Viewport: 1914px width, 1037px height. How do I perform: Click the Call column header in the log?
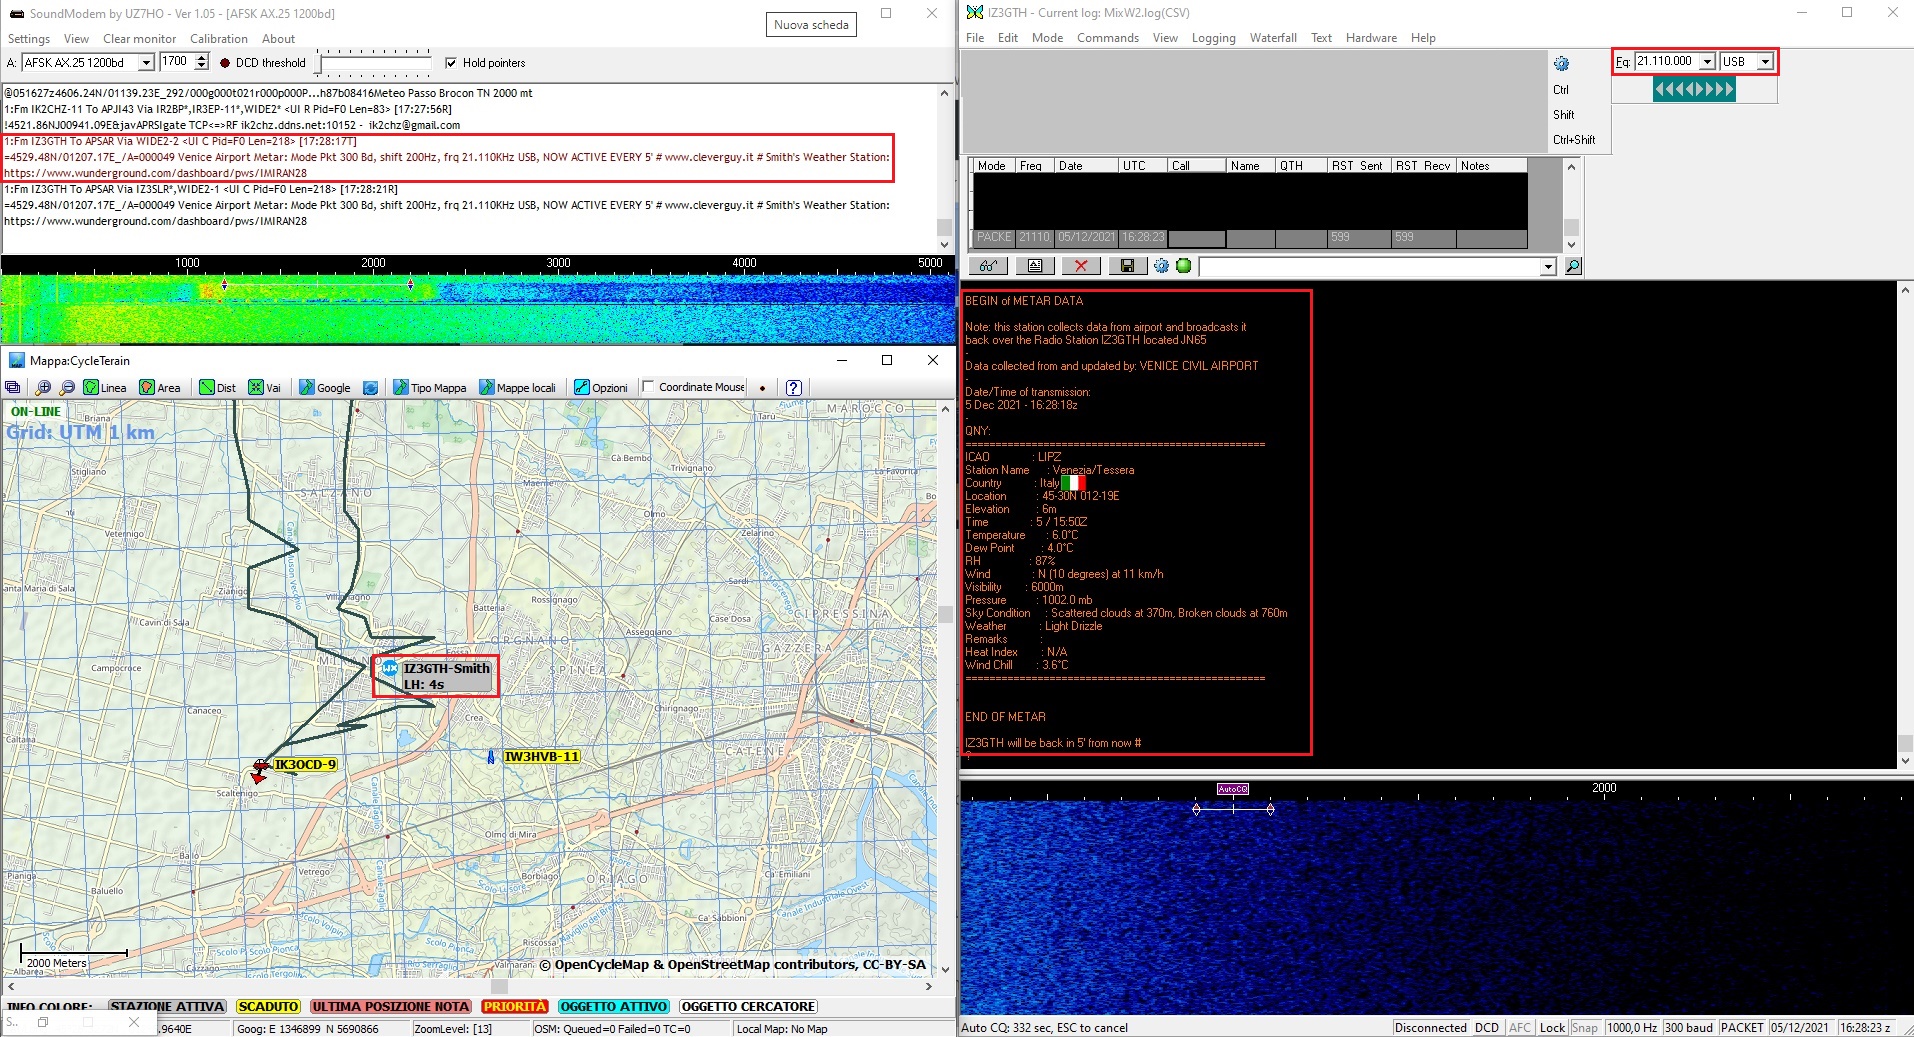pyautogui.click(x=1196, y=166)
